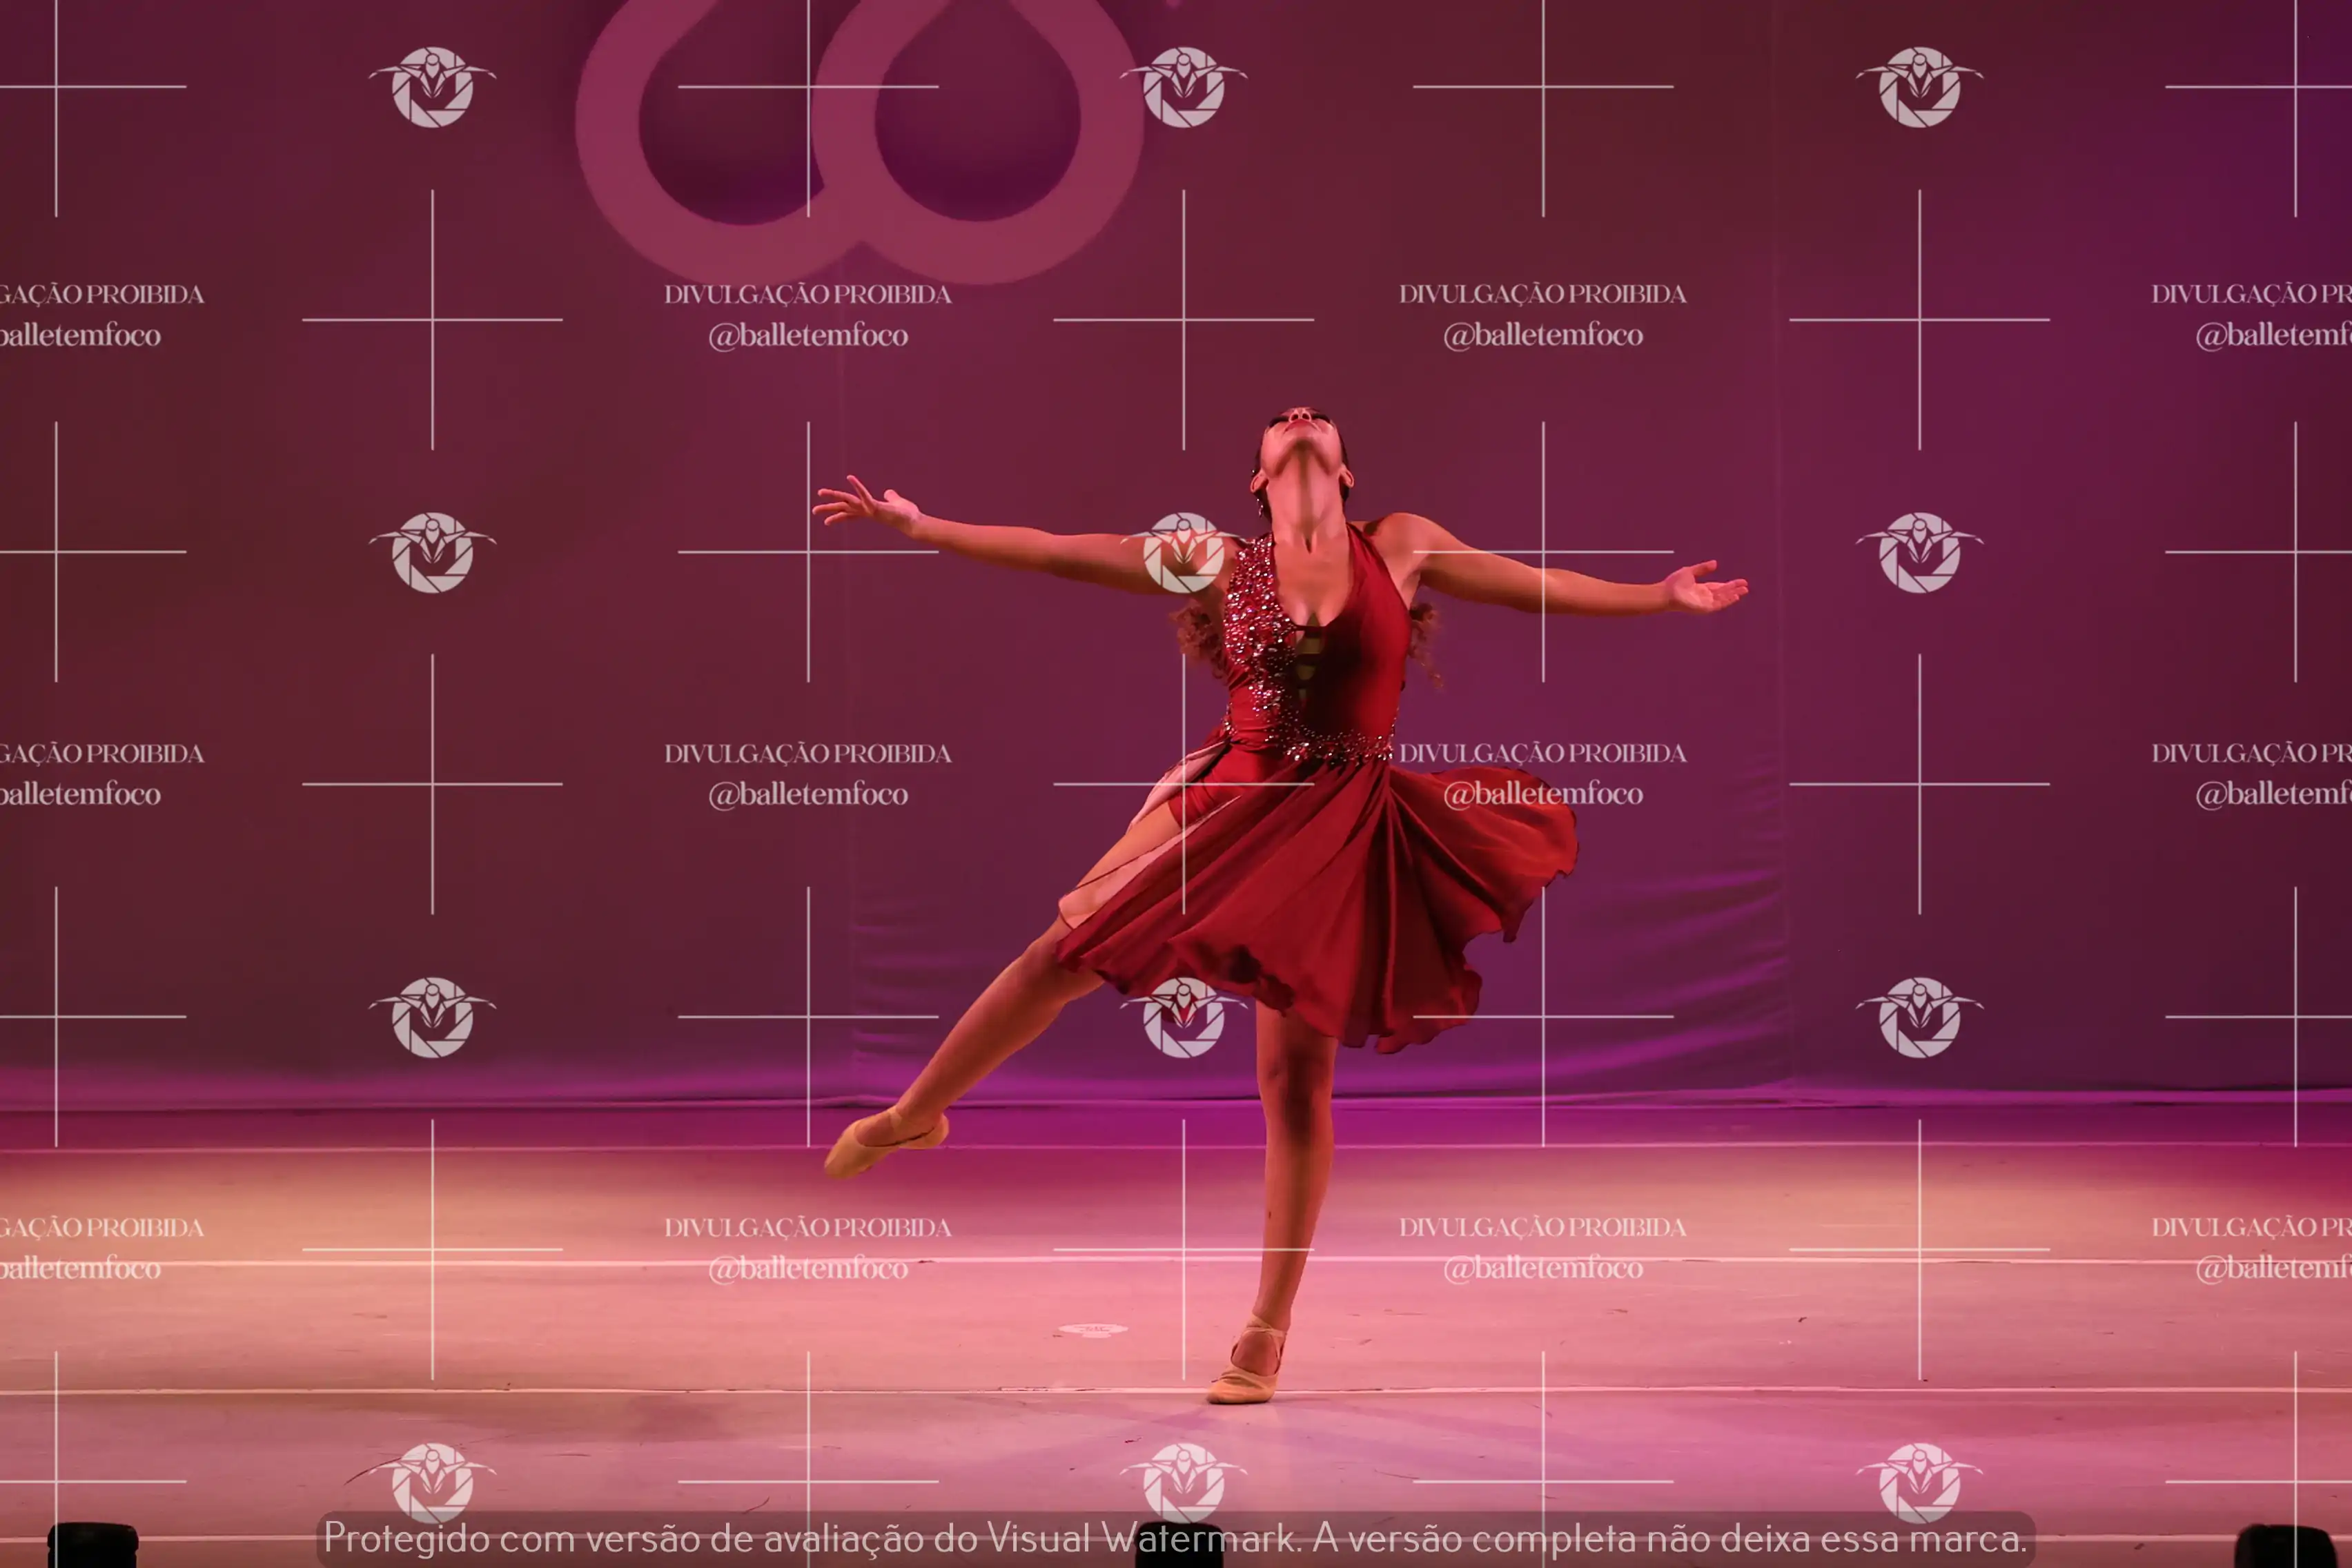This screenshot has width=2352, height=1568.
Task: Click the watermark logo over dancer's shoulder
Action: click(x=1184, y=553)
